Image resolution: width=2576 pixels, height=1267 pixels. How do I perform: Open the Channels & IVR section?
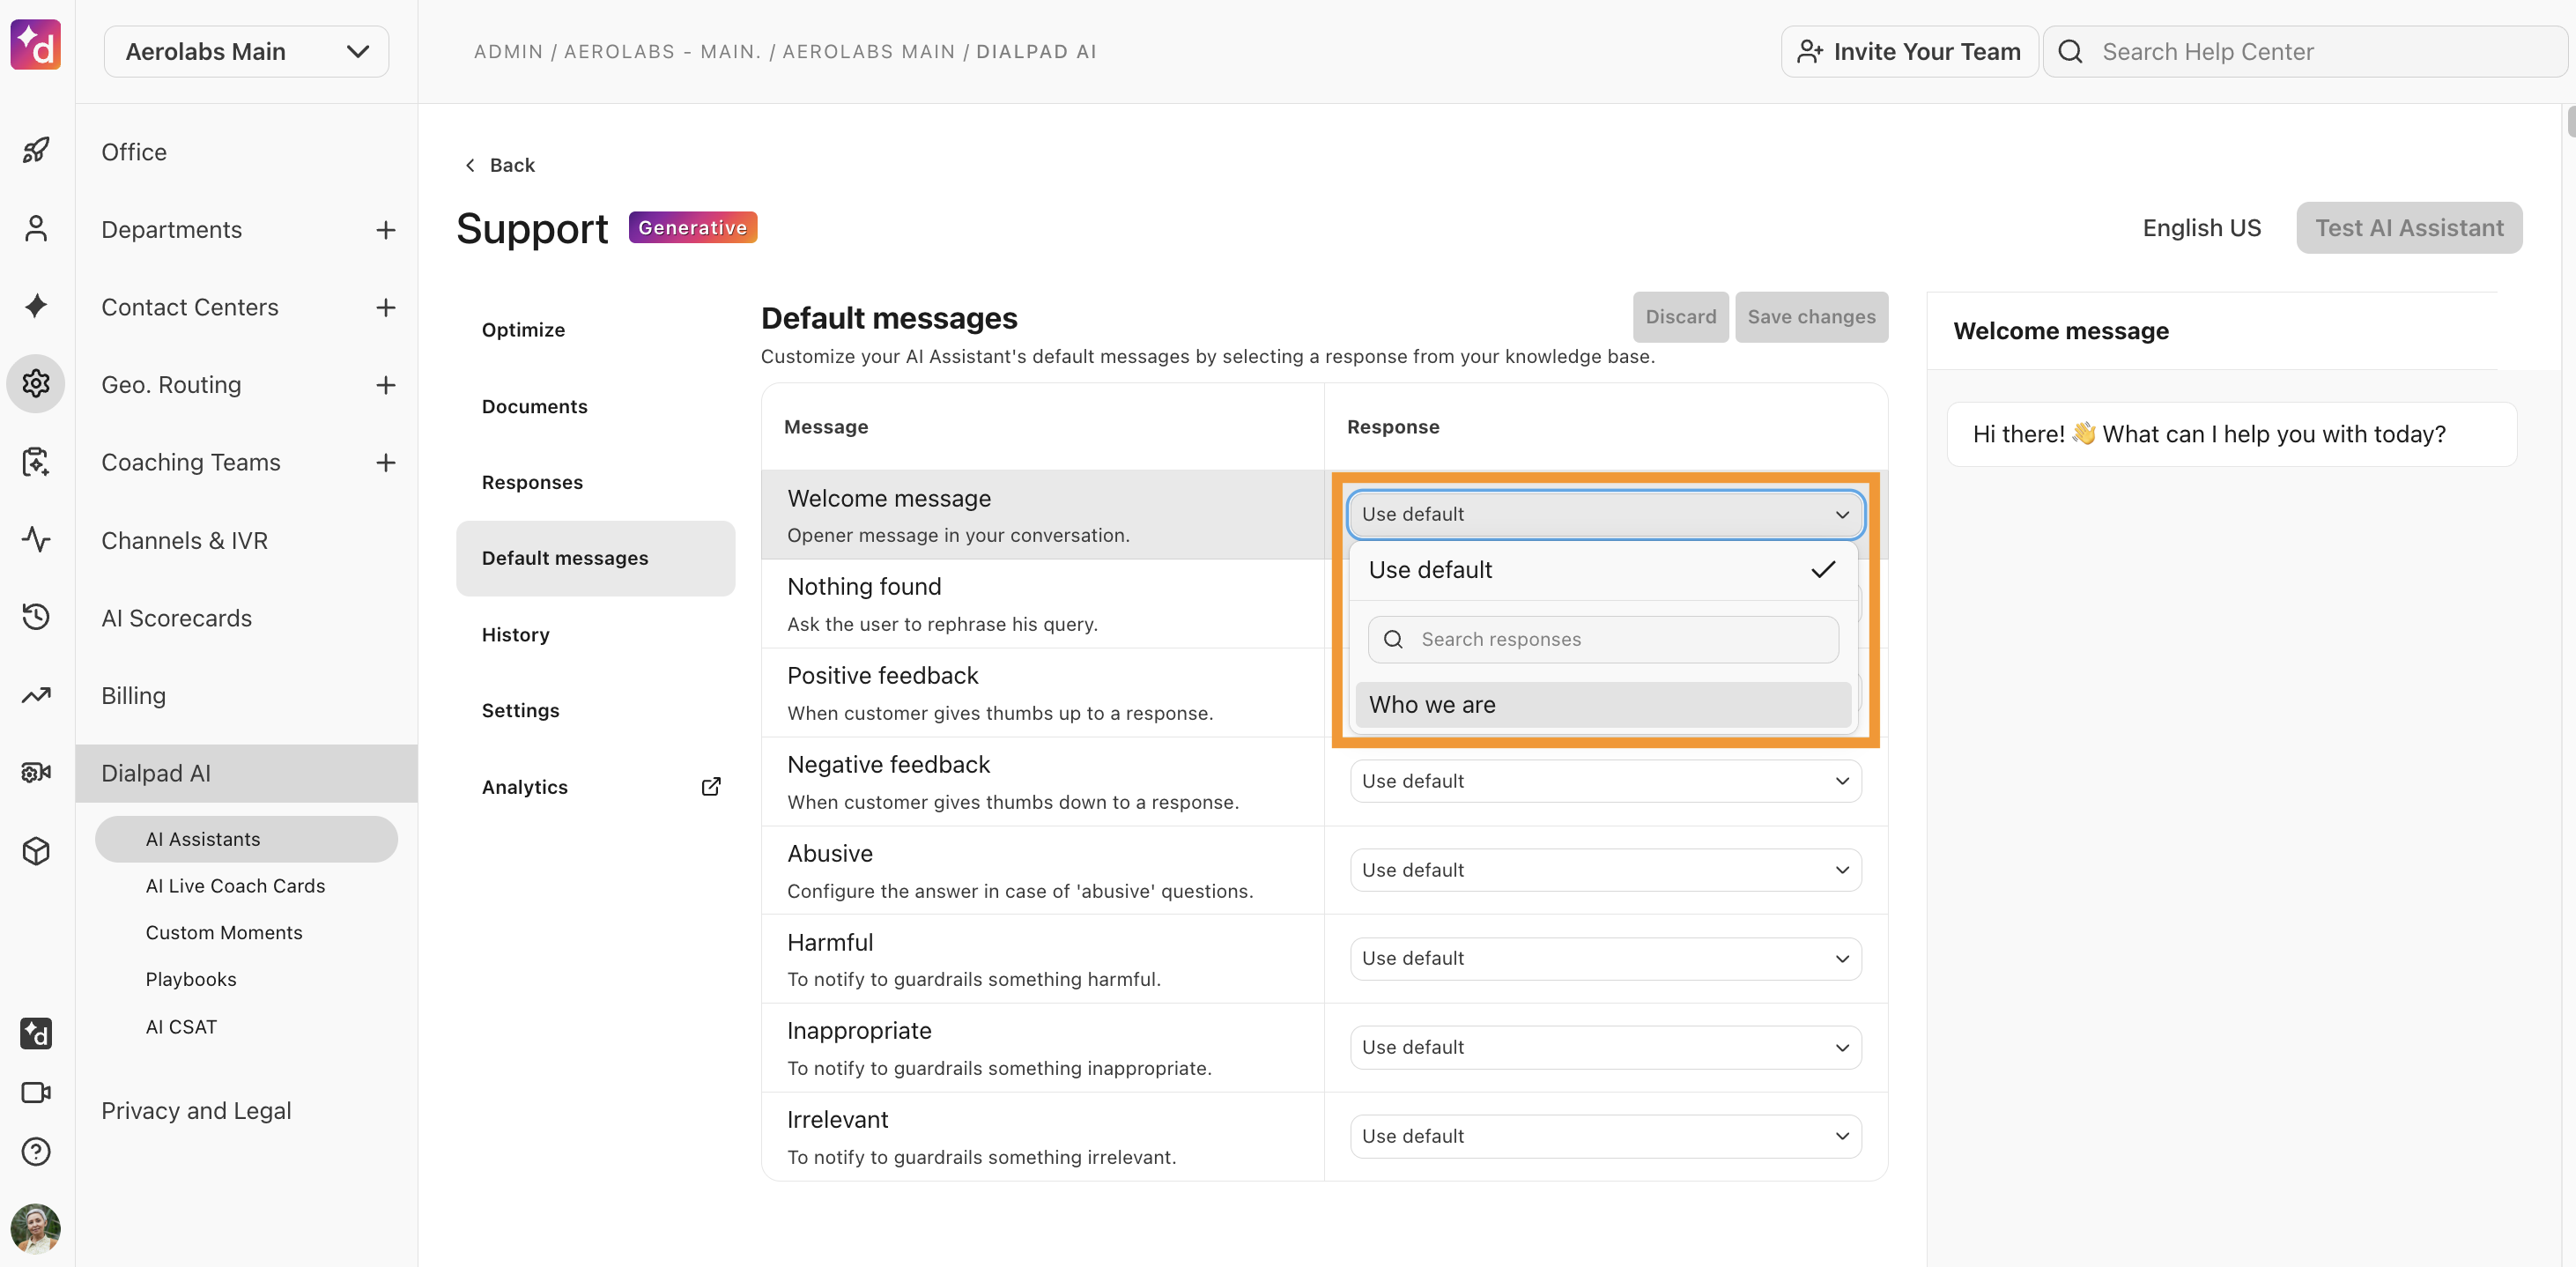184,541
